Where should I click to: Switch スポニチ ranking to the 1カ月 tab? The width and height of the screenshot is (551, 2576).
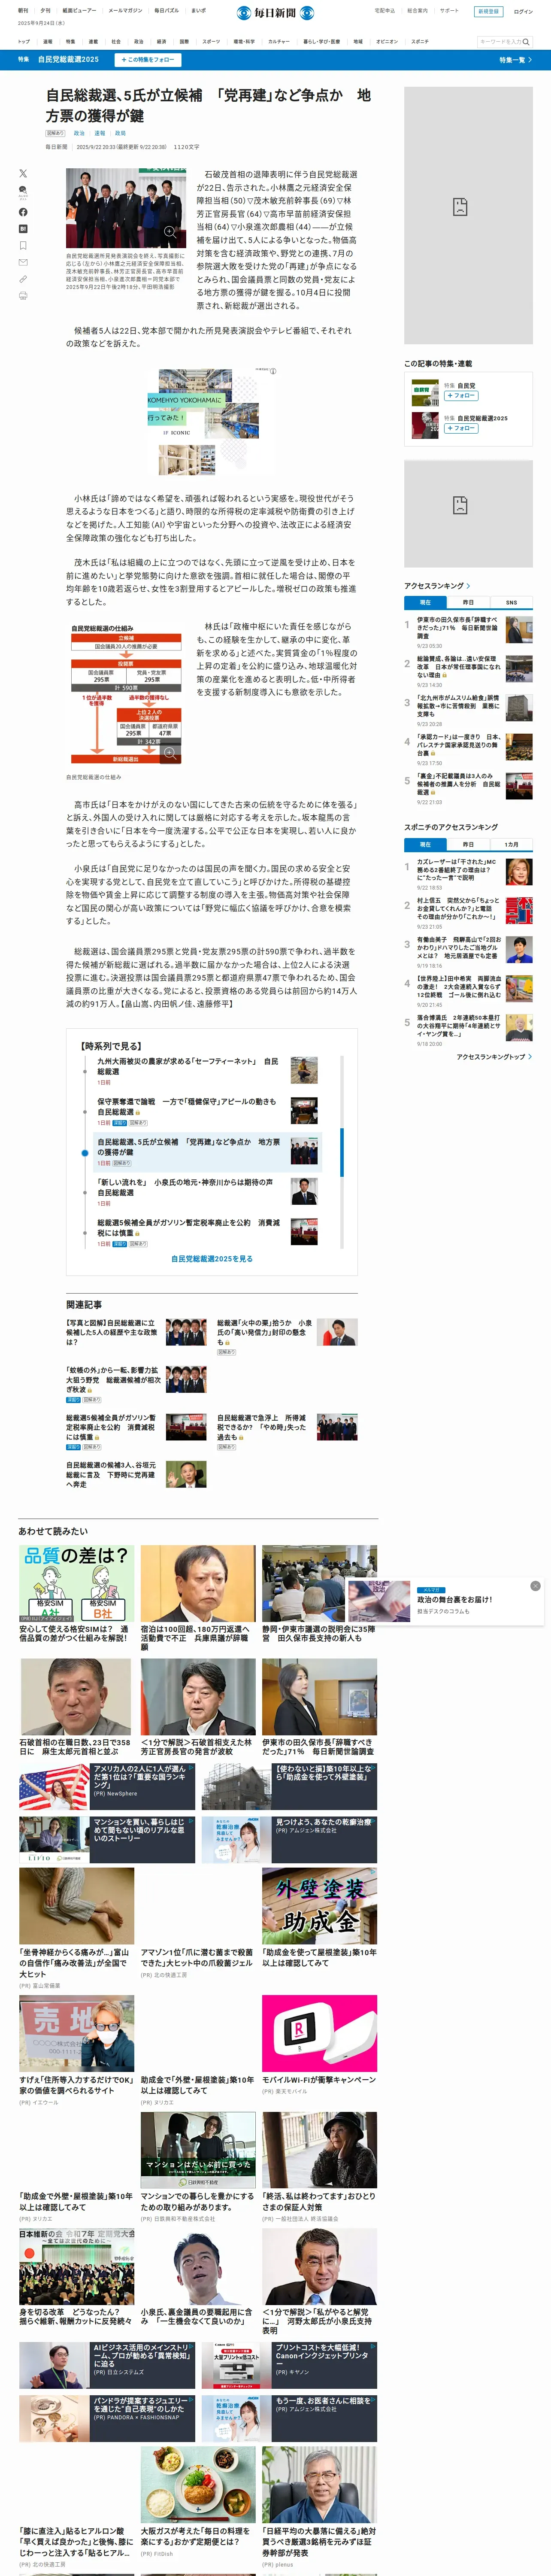click(x=511, y=844)
